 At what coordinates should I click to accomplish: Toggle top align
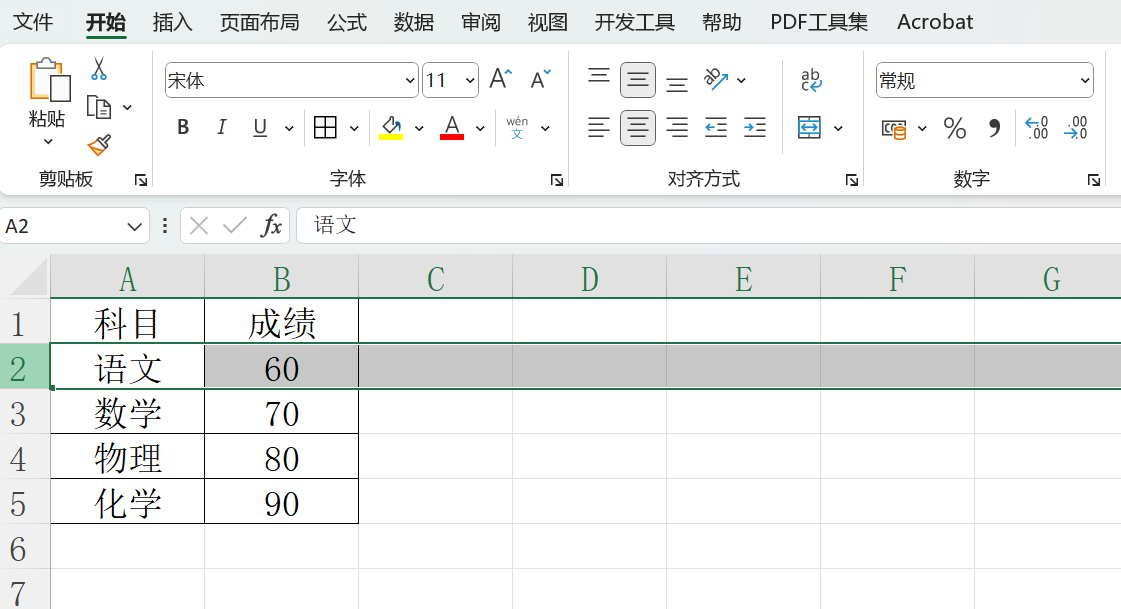[x=599, y=75]
